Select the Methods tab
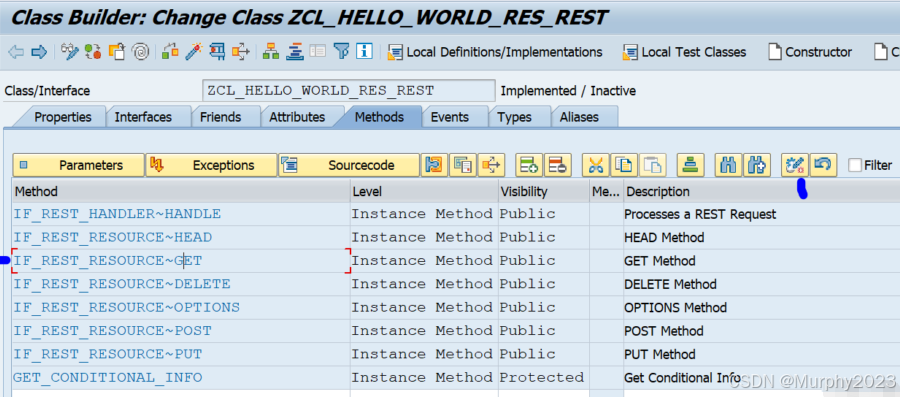This screenshot has height=397, width=900. tap(379, 117)
